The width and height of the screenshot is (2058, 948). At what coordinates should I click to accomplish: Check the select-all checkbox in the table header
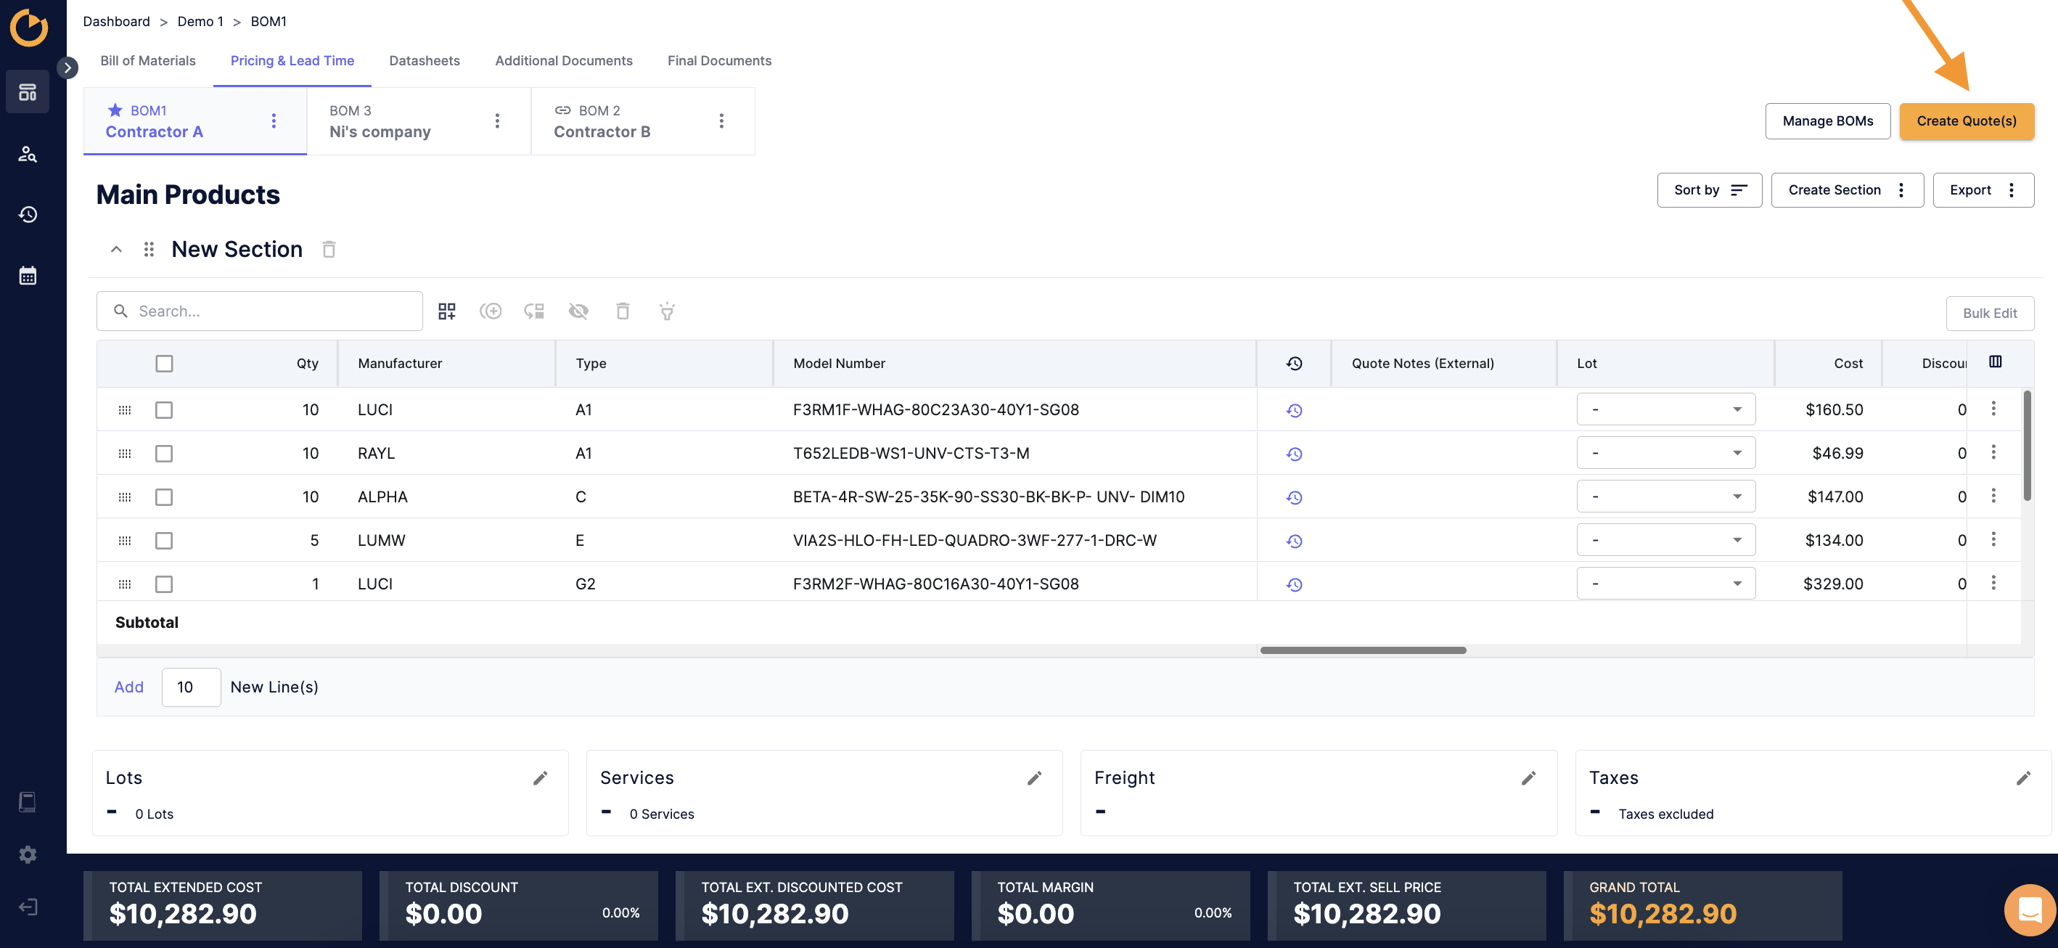coord(164,363)
